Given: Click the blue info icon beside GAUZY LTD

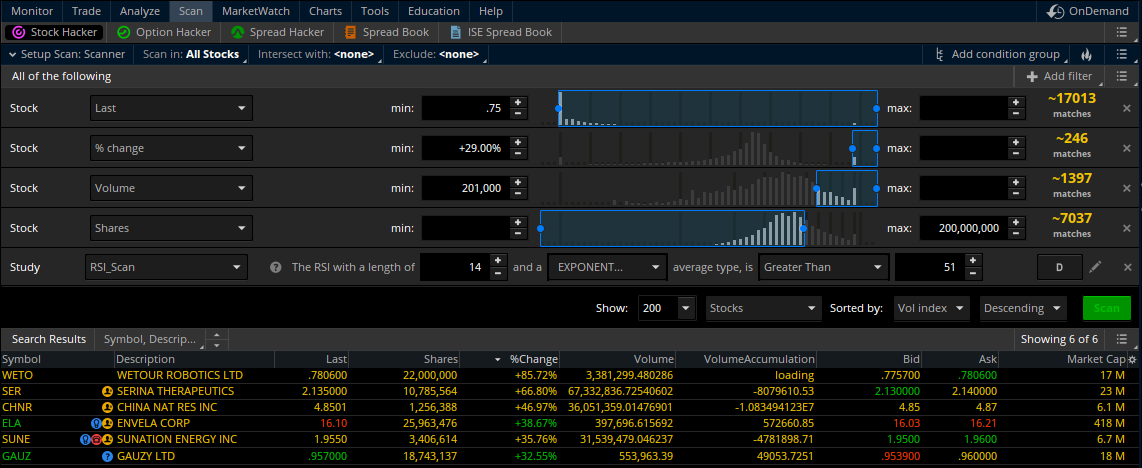Looking at the screenshot, I should point(107,456).
